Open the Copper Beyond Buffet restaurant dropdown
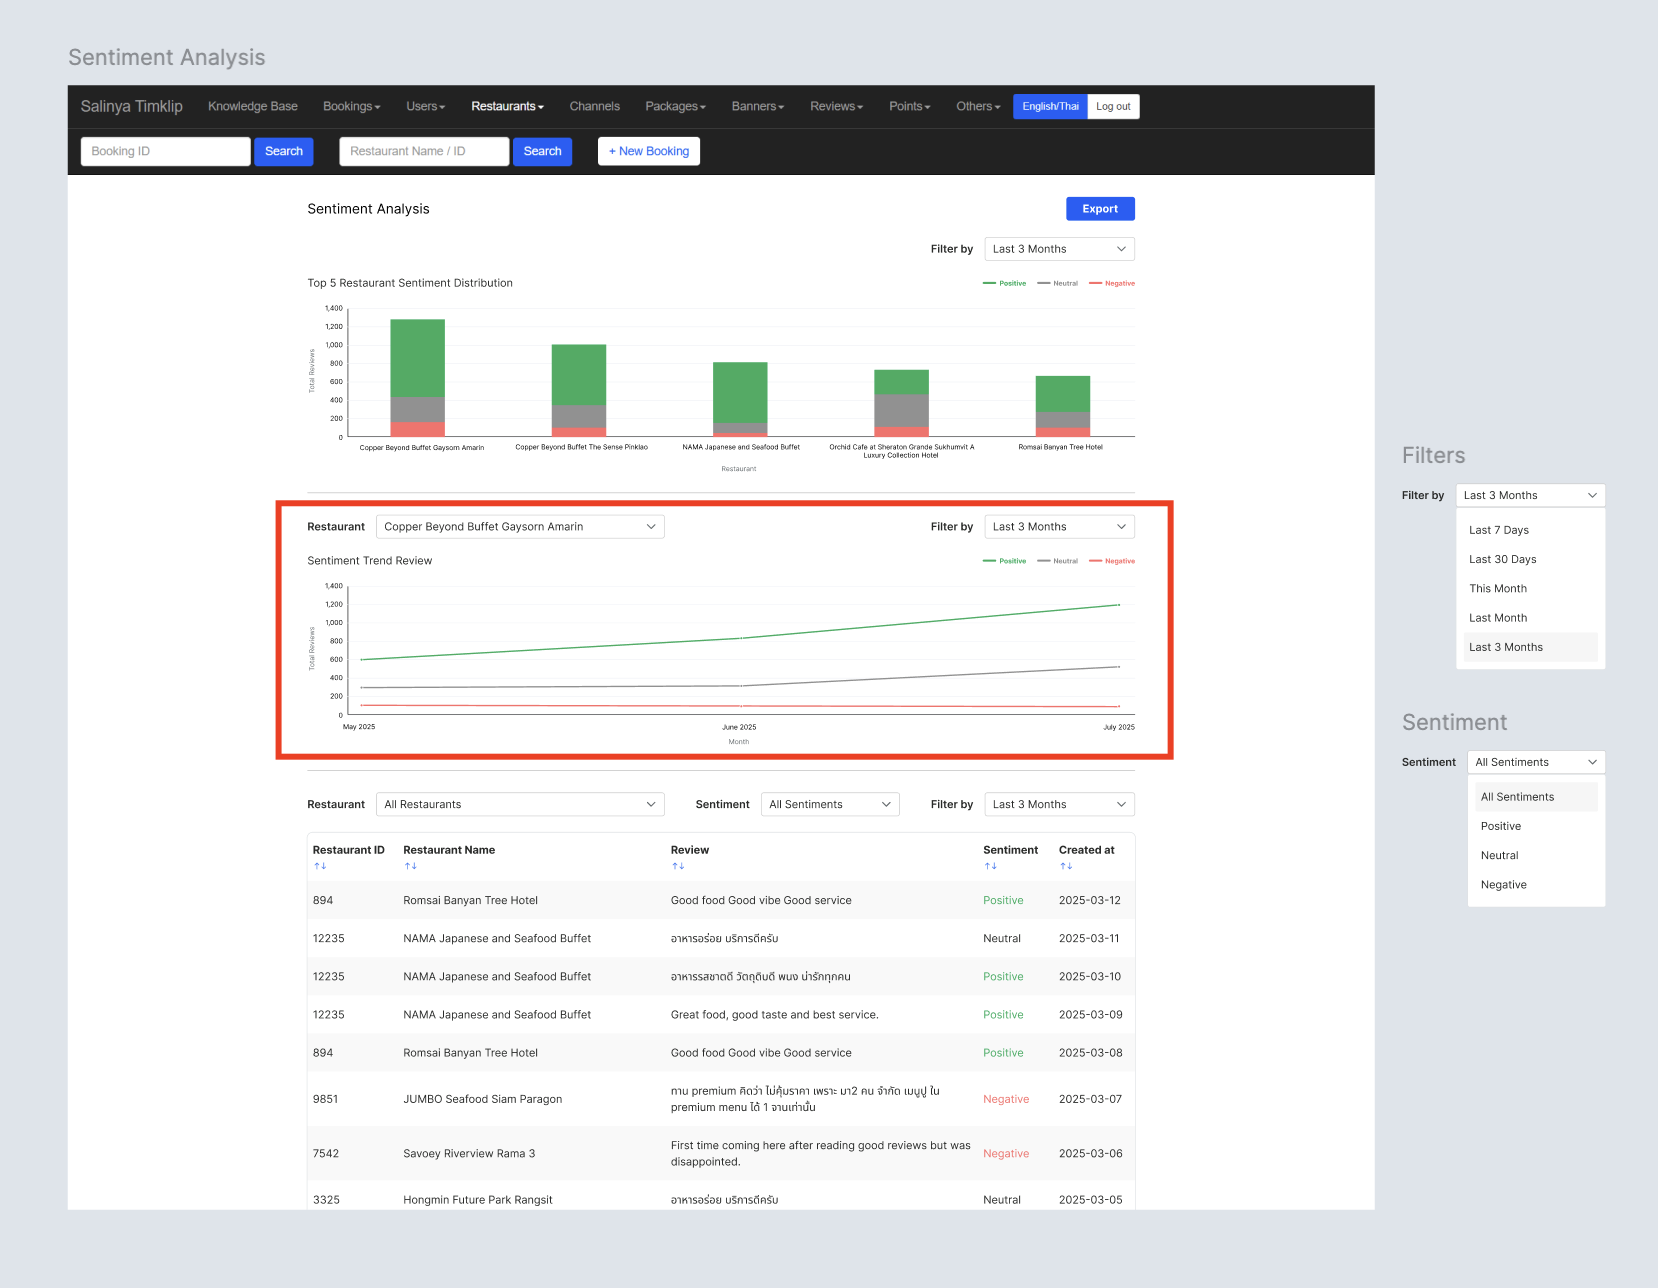 click(x=520, y=527)
